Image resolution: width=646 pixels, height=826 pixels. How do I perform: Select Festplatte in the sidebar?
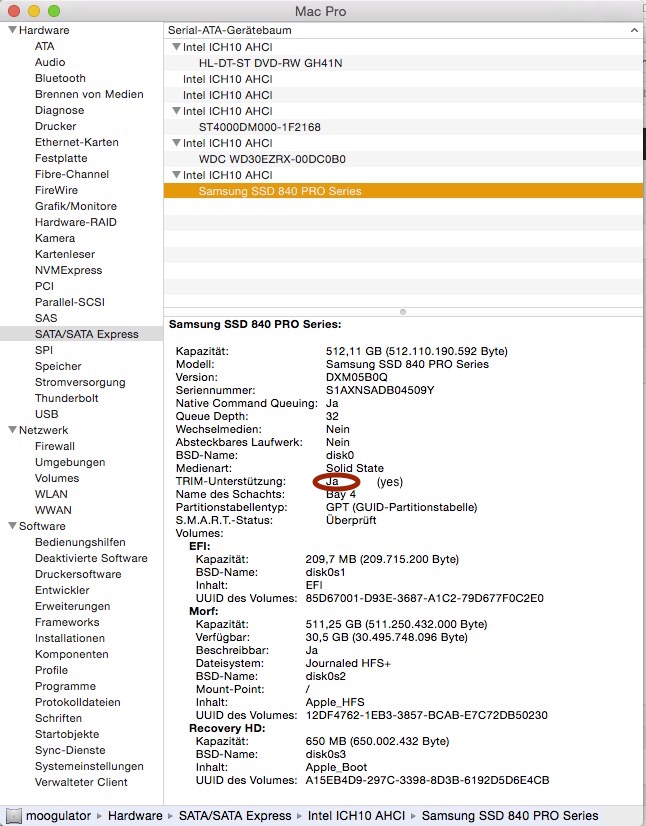pyautogui.click(x=61, y=158)
